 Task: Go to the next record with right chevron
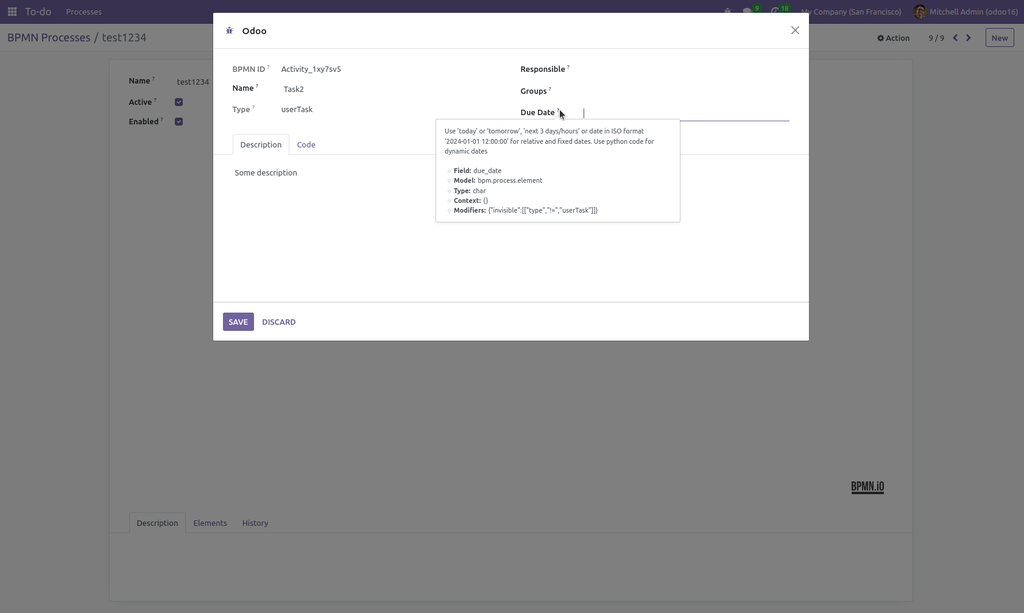[x=968, y=38]
